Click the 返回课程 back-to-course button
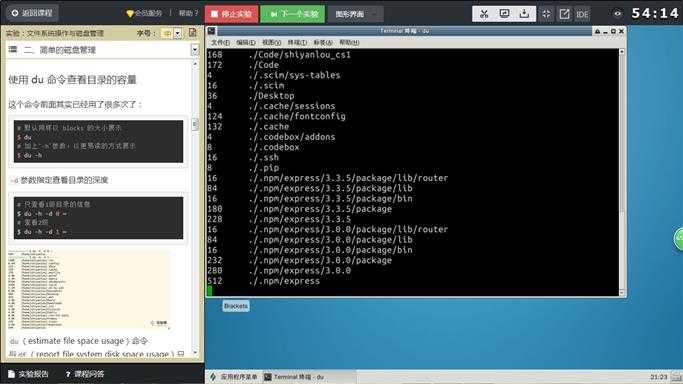 (32, 13)
